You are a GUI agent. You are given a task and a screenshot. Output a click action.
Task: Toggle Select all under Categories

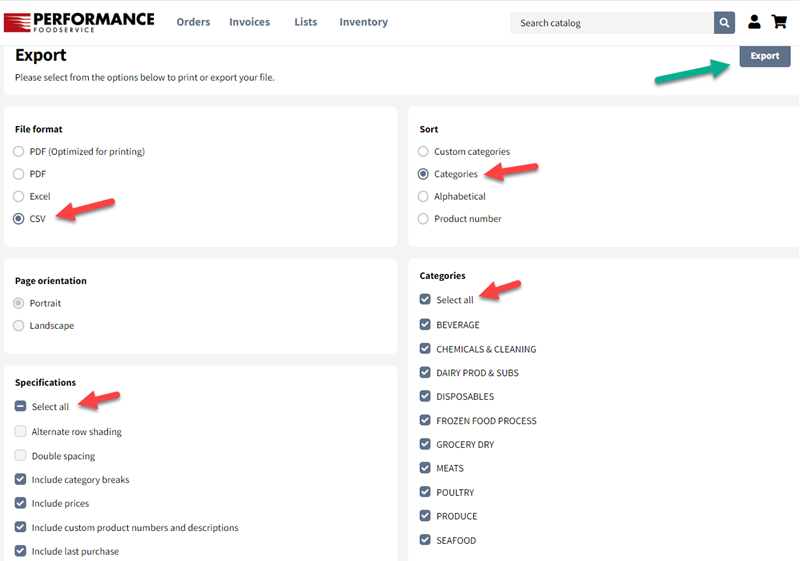click(x=425, y=299)
